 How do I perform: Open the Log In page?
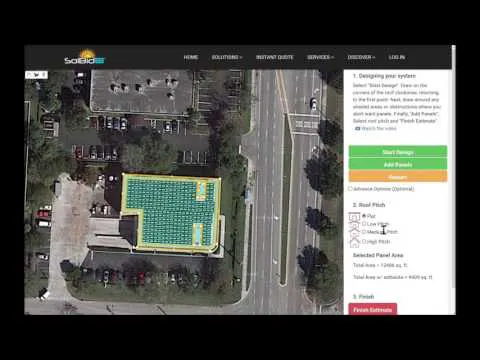[397, 57]
